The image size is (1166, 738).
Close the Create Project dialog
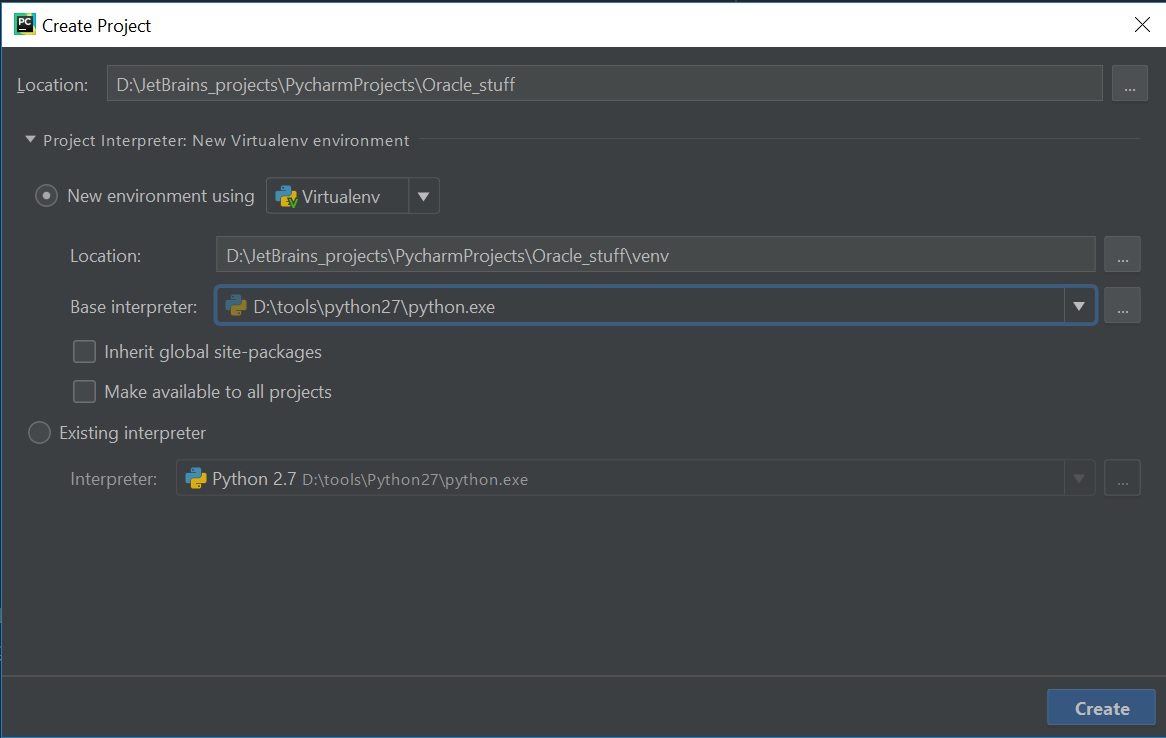click(1142, 25)
